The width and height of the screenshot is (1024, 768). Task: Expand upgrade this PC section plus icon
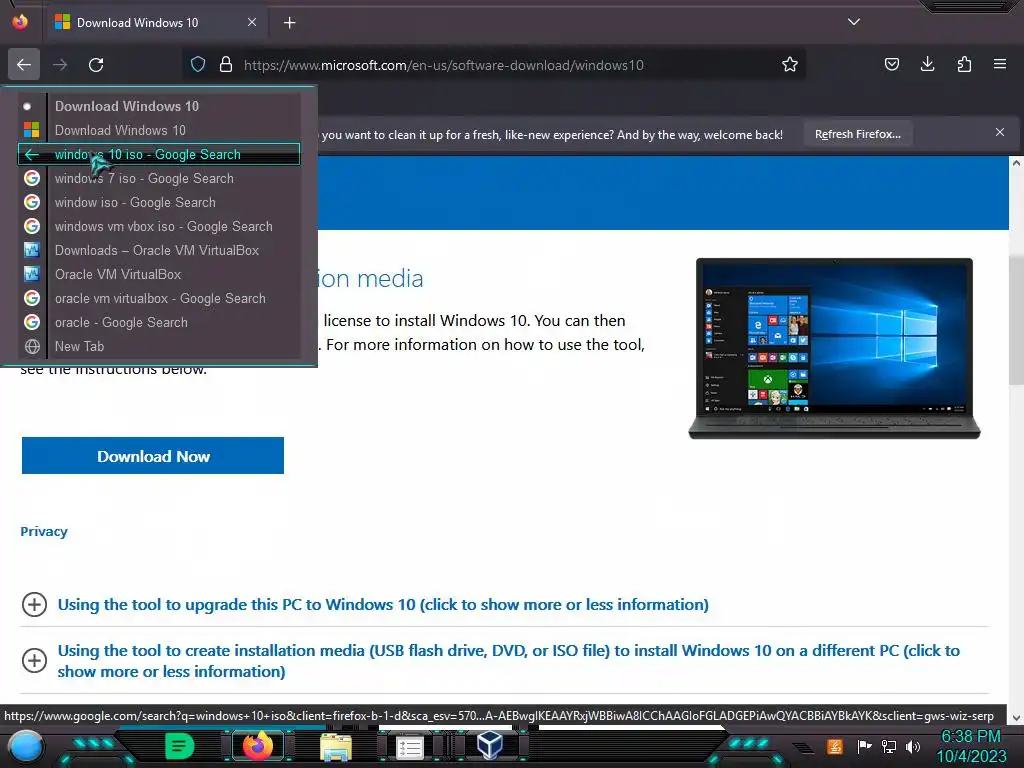[34, 604]
